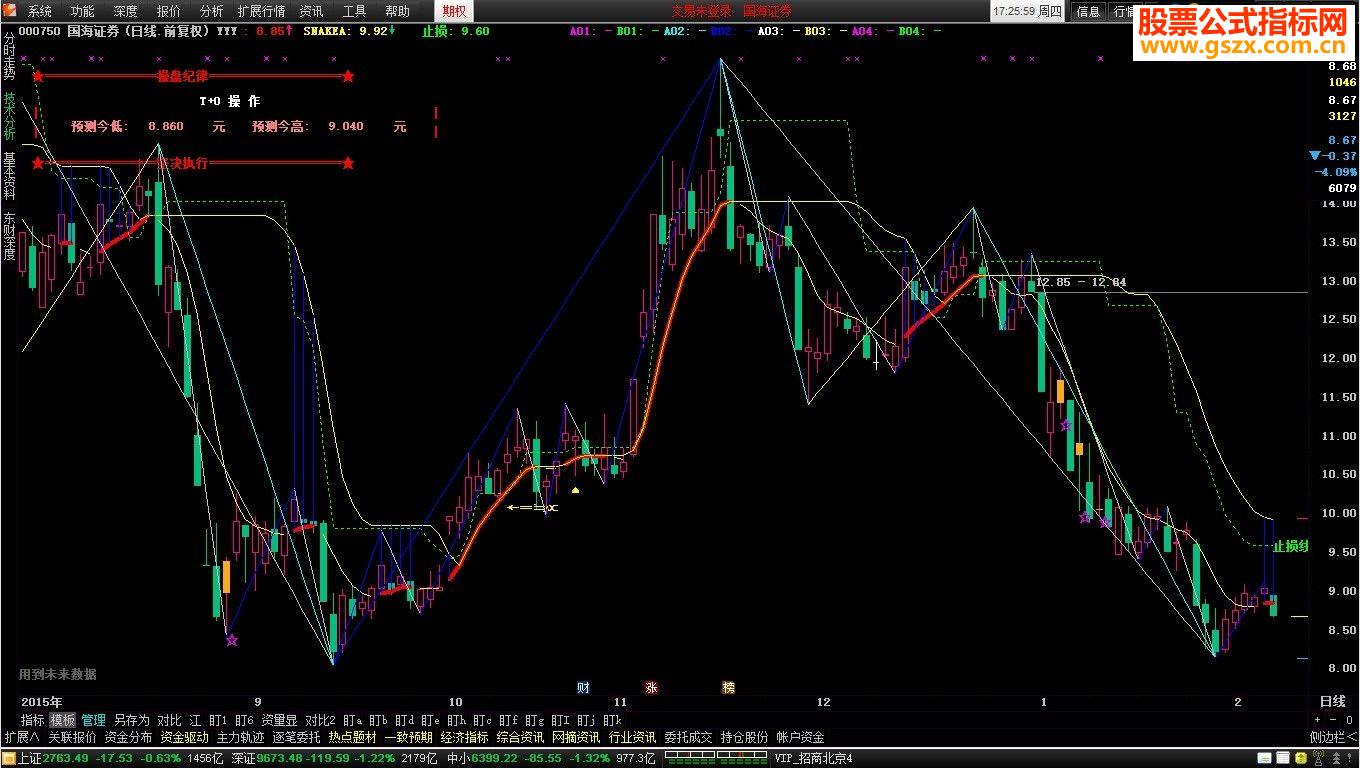Open the 资金驱动 tab
The width and height of the screenshot is (1360, 768).
[184, 737]
